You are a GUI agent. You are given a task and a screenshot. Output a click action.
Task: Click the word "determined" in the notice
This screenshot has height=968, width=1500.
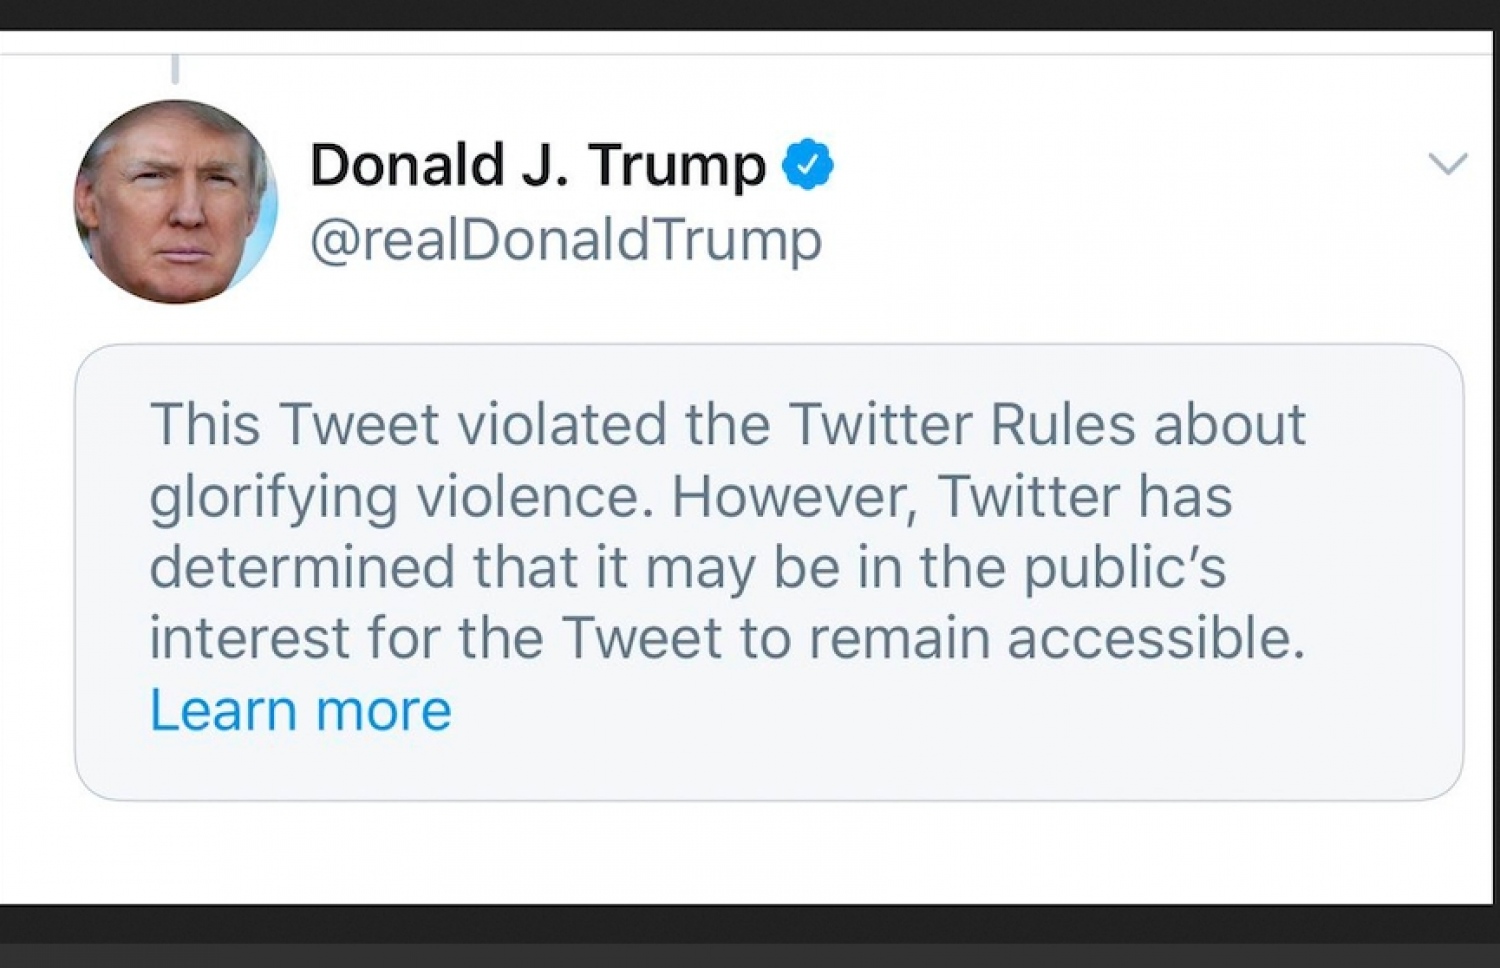pos(302,567)
